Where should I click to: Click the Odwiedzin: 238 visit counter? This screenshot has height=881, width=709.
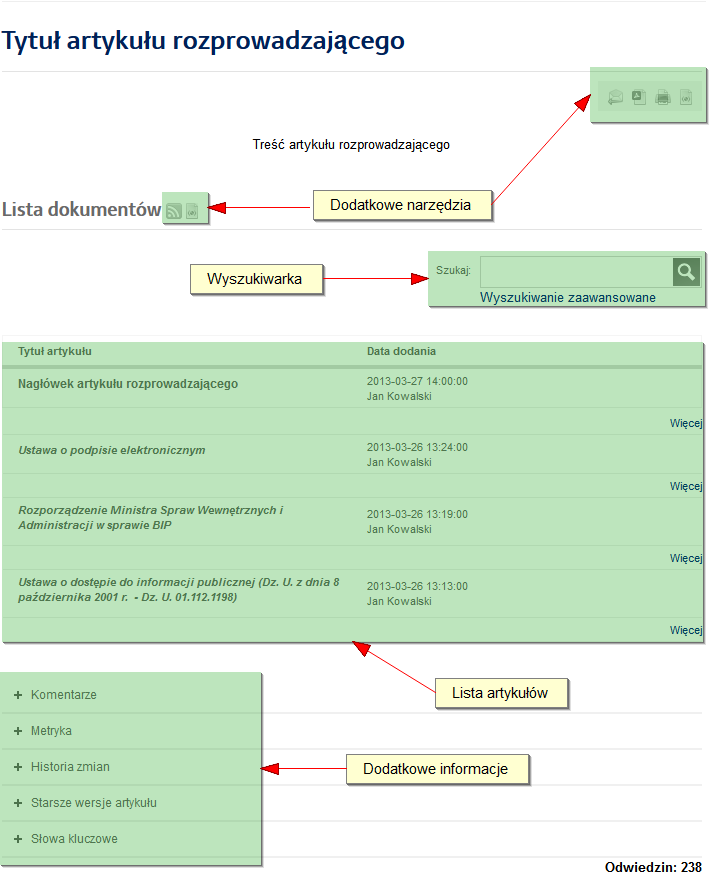653,868
